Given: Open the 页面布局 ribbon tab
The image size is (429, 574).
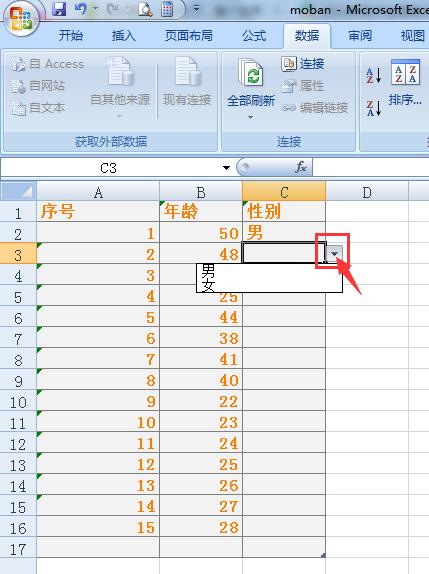Looking at the screenshot, I should point(189,36).
